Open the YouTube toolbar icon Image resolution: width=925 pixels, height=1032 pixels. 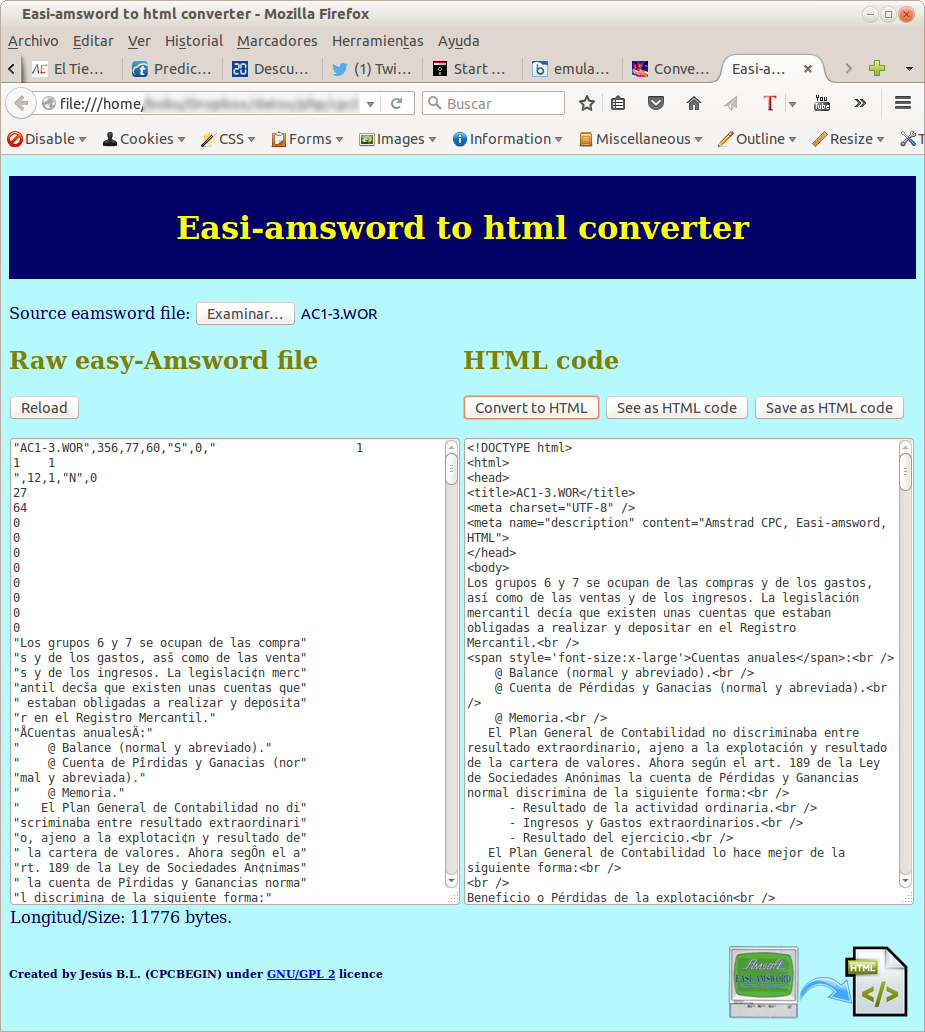[822, 103]
